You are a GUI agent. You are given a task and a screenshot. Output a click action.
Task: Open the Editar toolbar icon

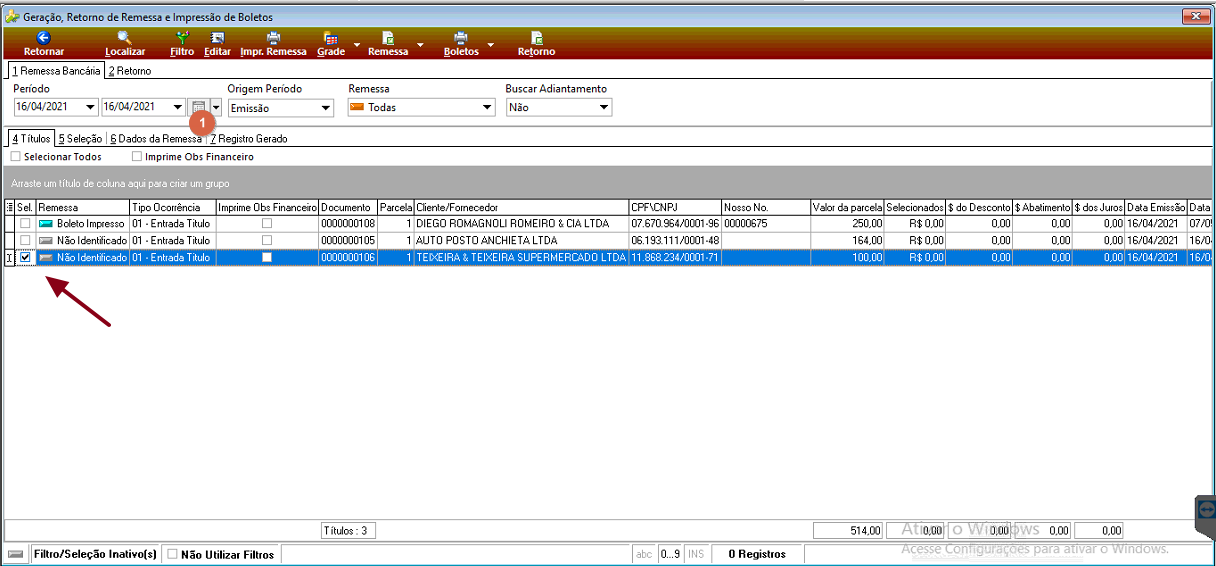217,37
